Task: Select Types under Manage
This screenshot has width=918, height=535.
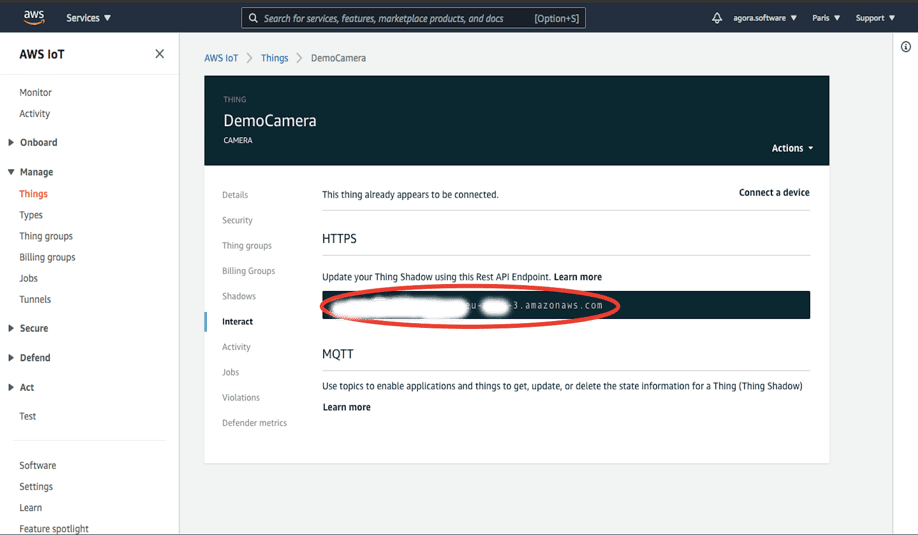Action: tap(30, 215)
